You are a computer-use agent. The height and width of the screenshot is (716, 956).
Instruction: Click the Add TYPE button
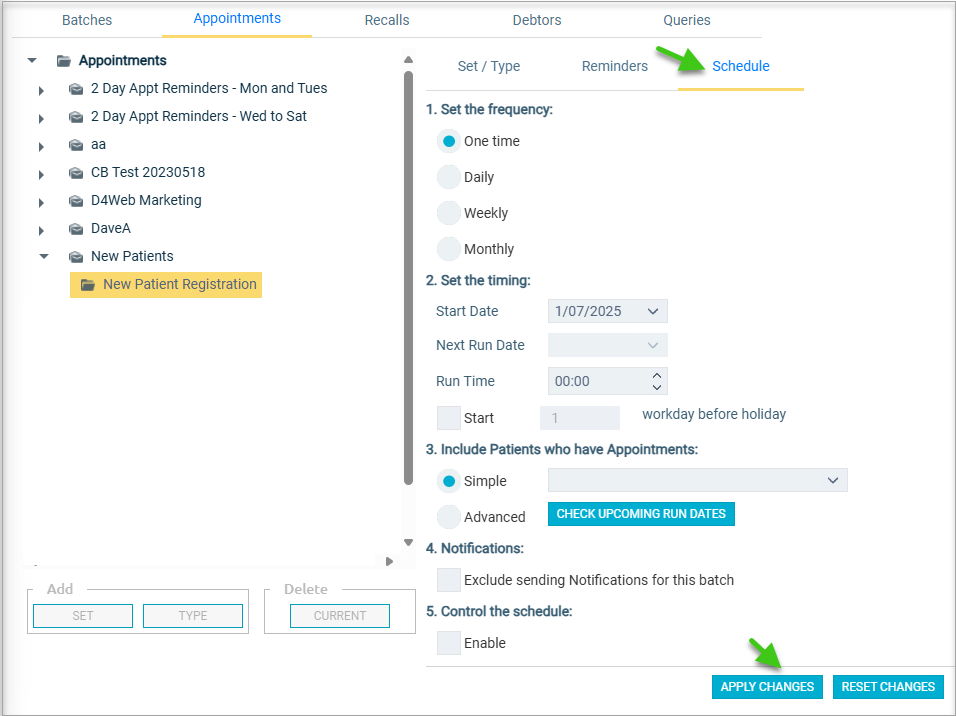193,616
